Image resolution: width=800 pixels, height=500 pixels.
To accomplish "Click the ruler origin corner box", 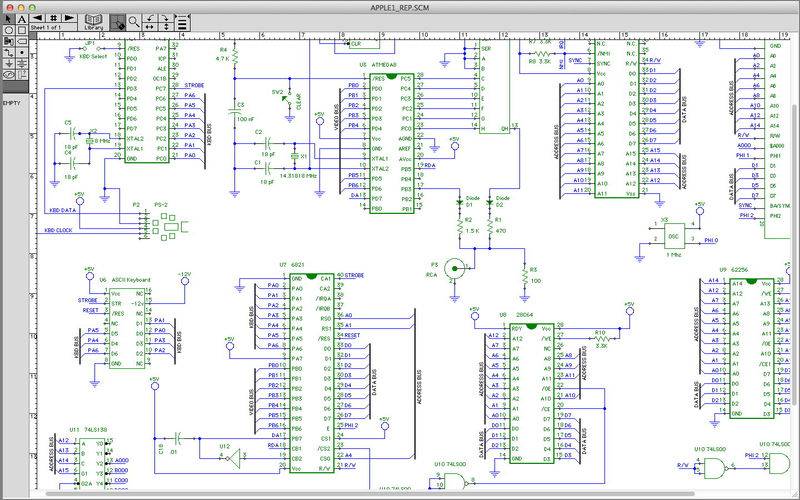I will coord(33,36).
